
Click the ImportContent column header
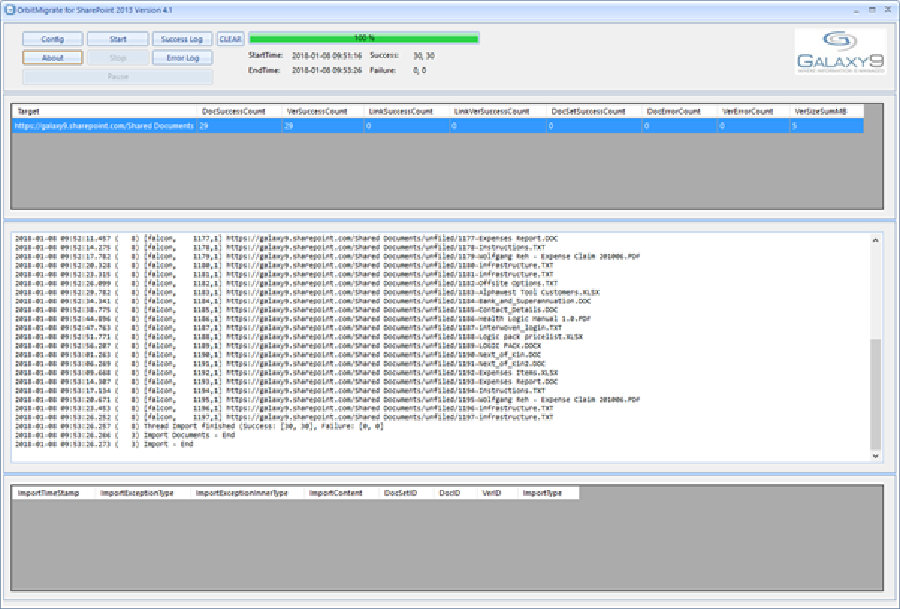coord(341,493)
